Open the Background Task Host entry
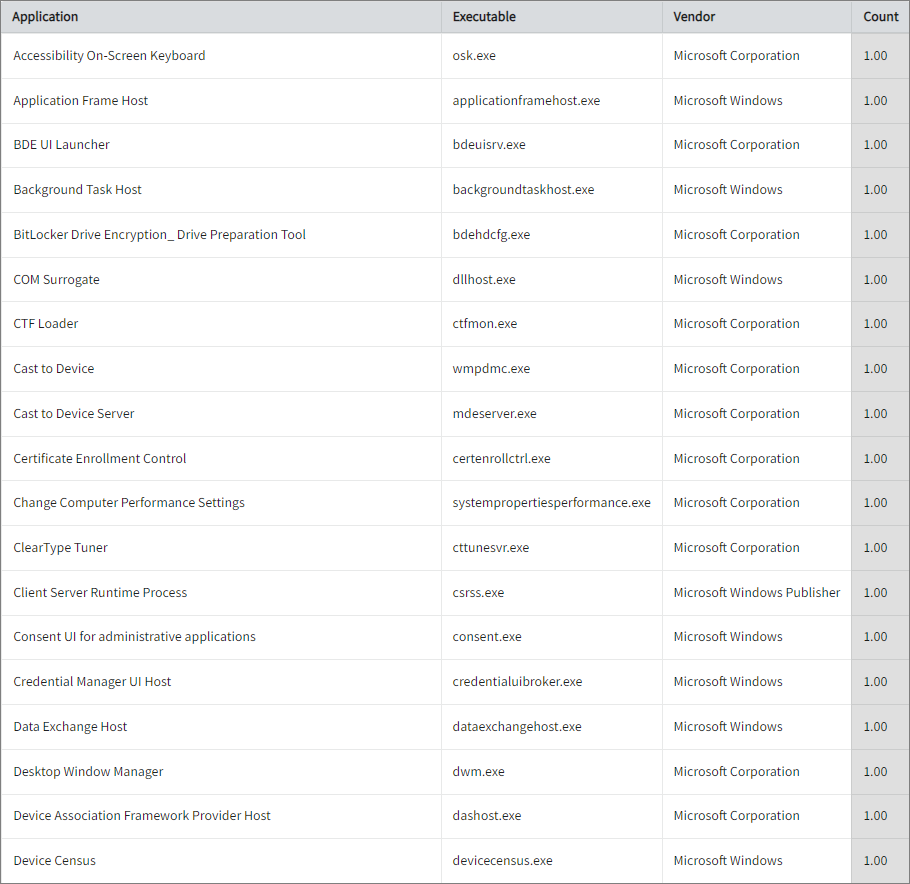The image size is (910, 884). 79,189
